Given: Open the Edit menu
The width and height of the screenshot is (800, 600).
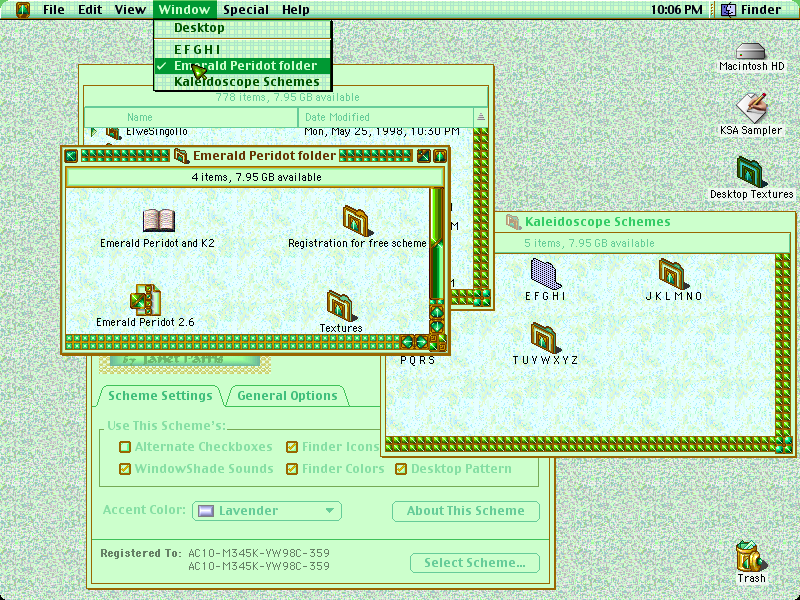Looking at the screenshot, I should tap(90, 10).
